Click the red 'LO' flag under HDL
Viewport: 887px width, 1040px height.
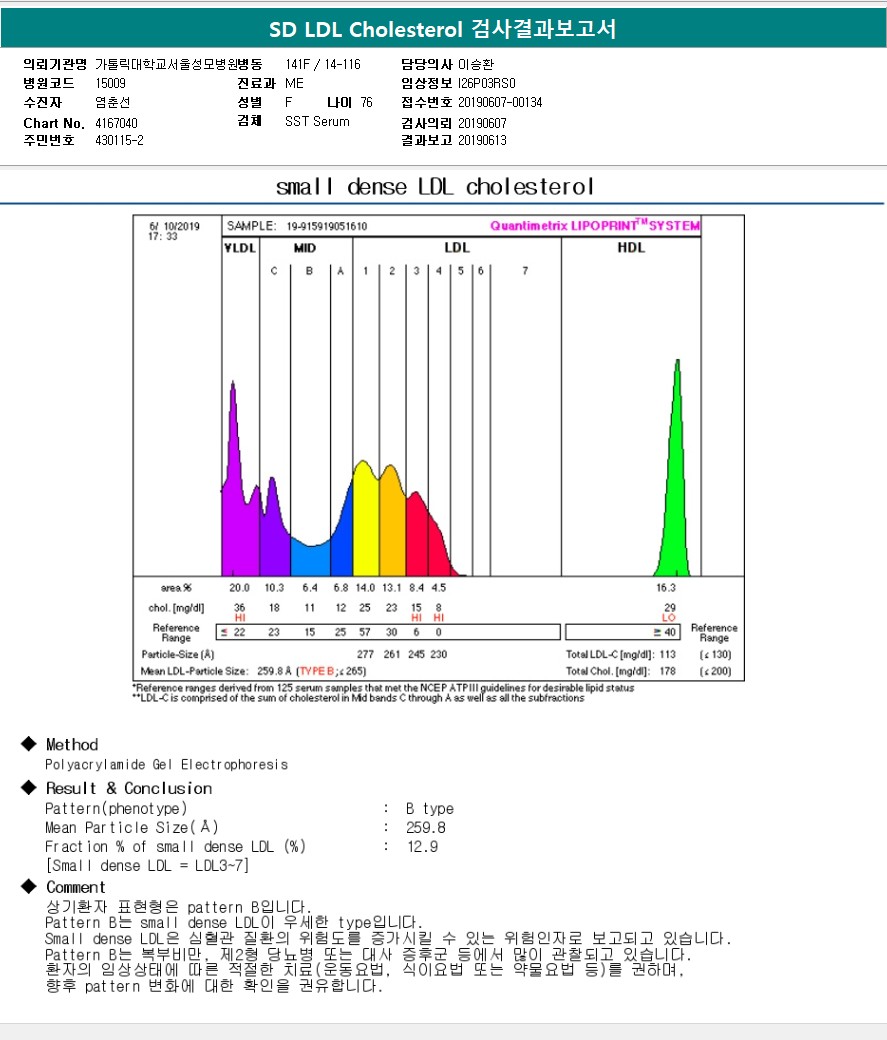669,618
